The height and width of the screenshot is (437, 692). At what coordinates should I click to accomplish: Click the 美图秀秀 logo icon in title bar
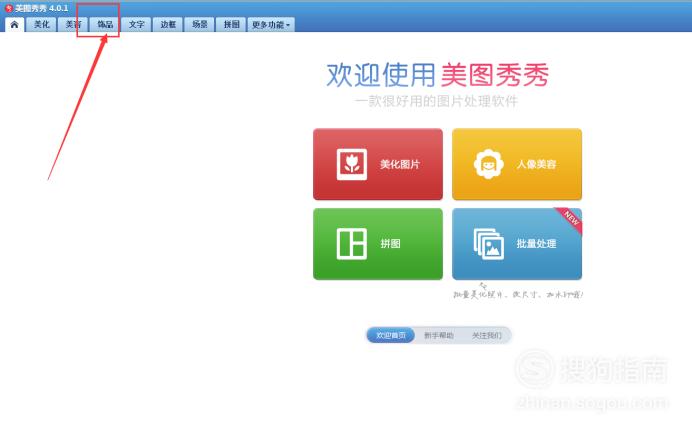click(x=8, y=8)
